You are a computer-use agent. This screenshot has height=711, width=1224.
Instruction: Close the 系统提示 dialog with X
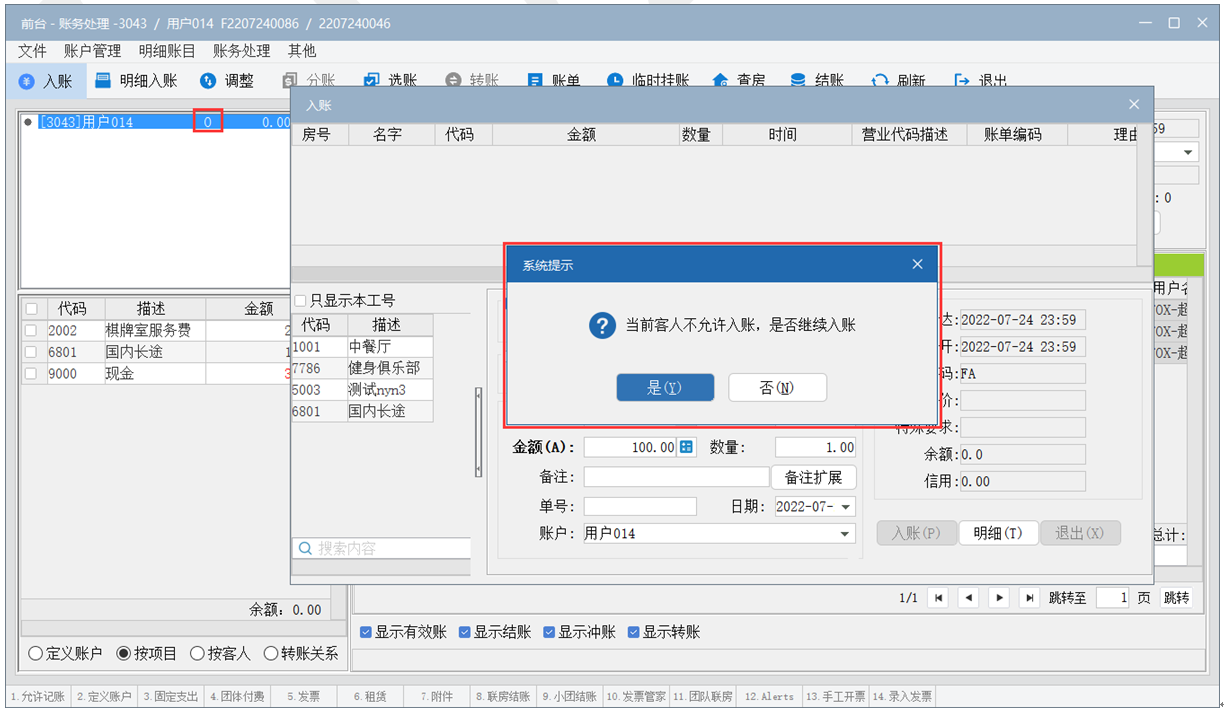pos(917,265)
